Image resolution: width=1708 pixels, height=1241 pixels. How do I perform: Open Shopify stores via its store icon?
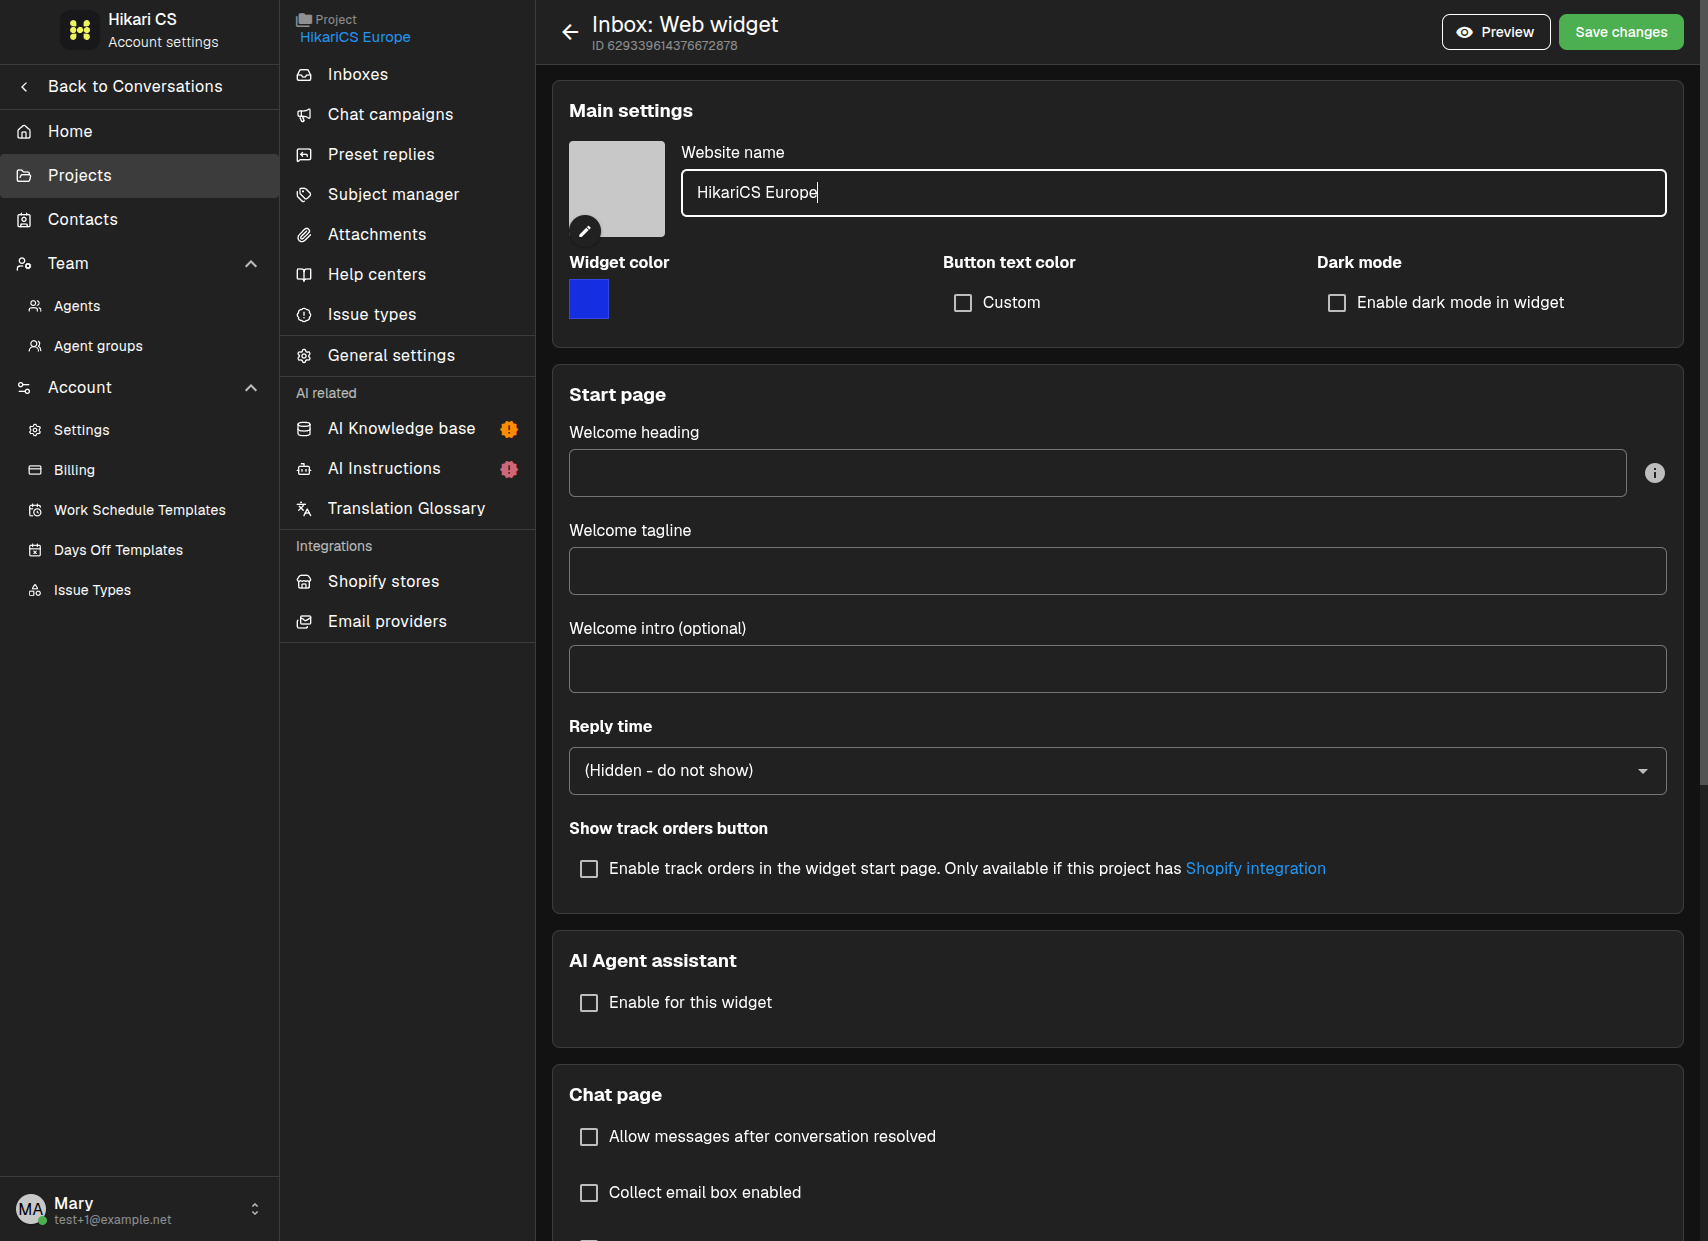coord(304,582)
